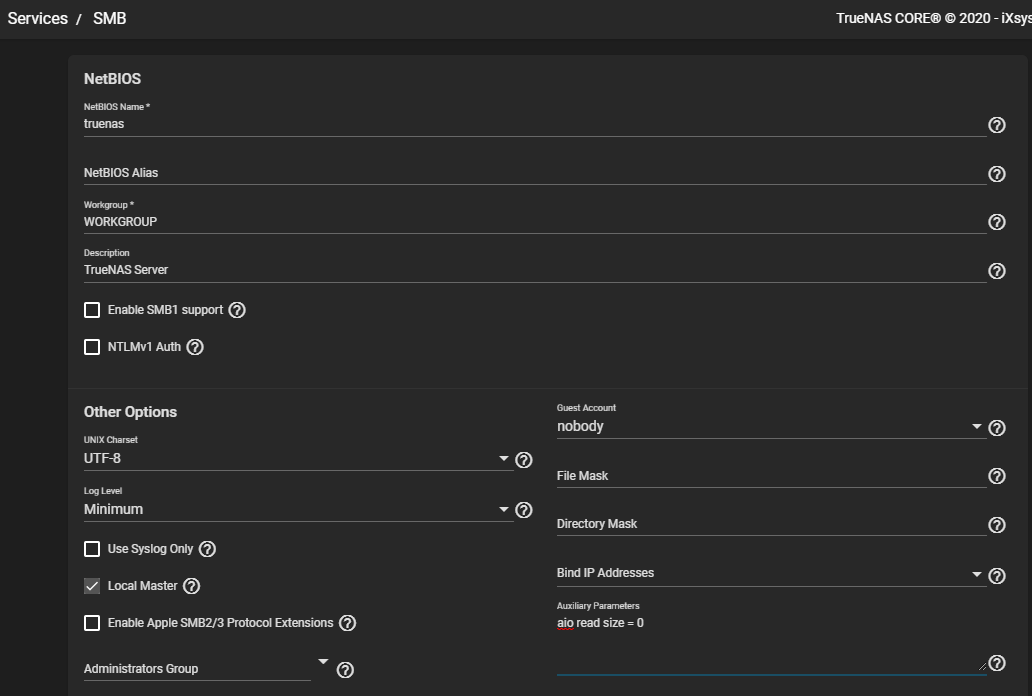Open the UNIX Charset dropdown
This screenshot has height=696, width=1032.
coord(297,458)
